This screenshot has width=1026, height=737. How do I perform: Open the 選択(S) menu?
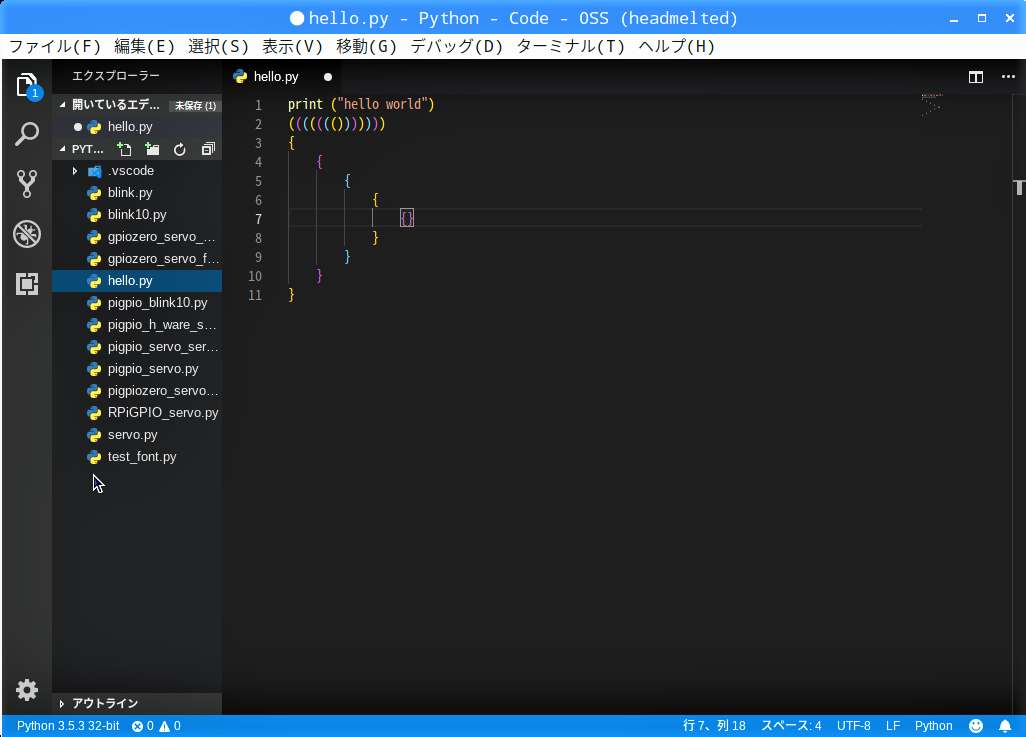[x=218, y=46]
